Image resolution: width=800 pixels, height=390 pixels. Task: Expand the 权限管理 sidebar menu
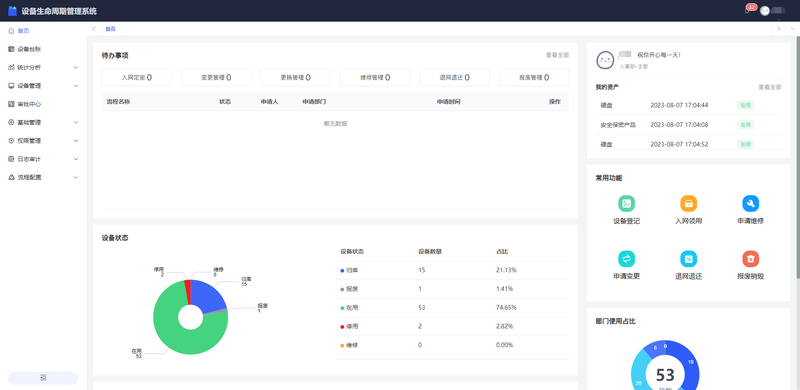pos(43,141)
